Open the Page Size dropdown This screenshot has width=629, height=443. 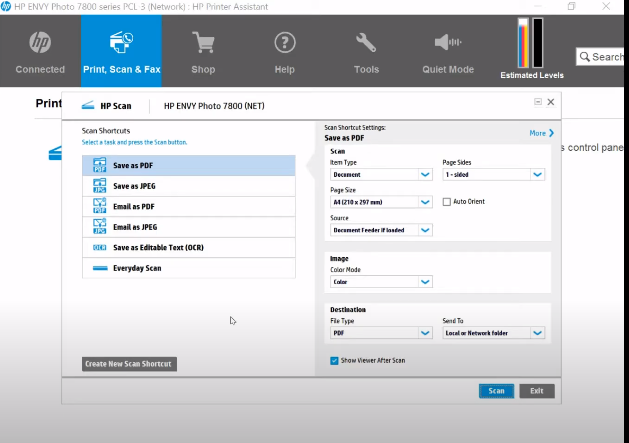pos(381,202)
